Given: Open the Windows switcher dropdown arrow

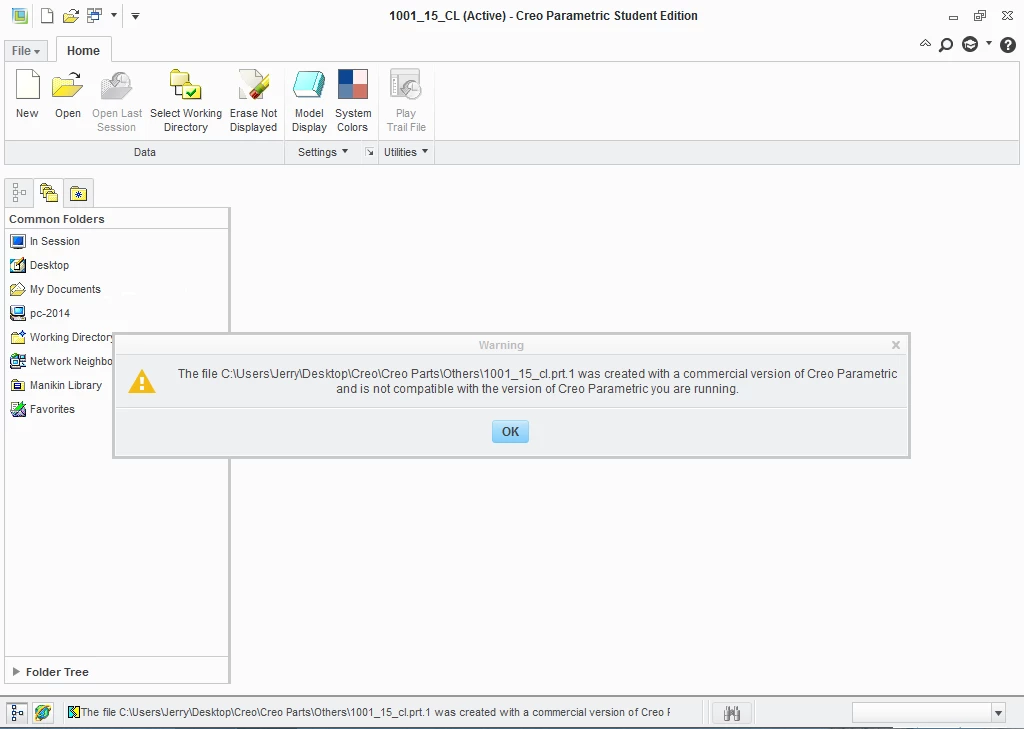Looking at the screenshot, I should point(114,15).
